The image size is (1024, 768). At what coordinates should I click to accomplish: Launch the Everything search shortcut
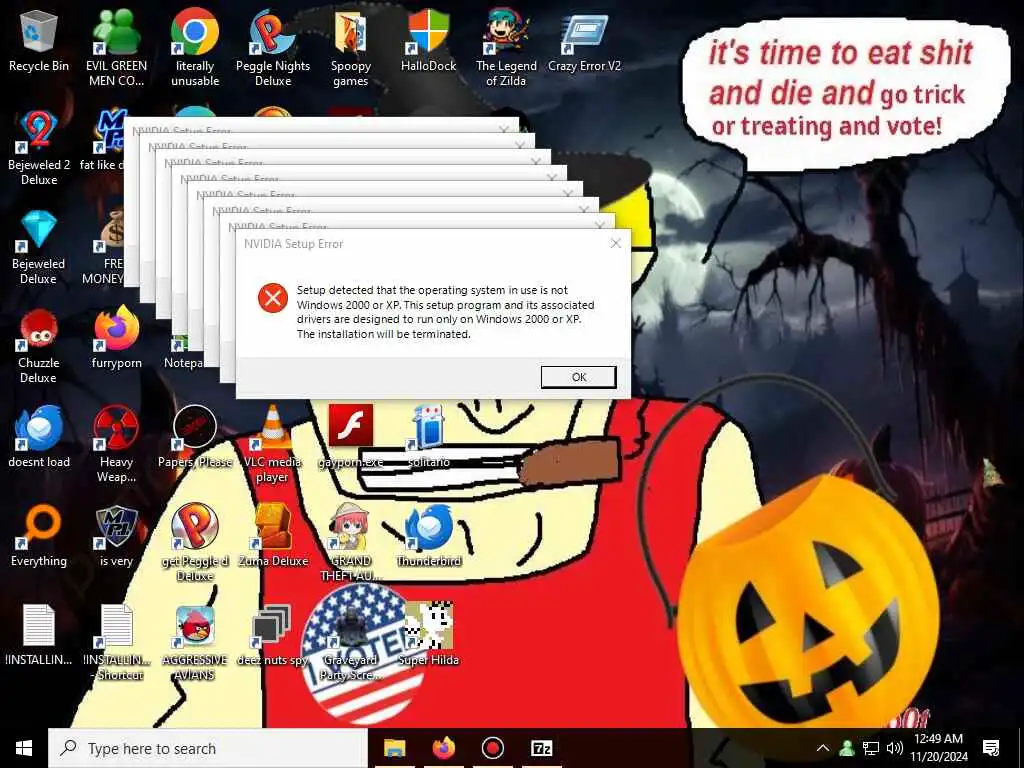pyautogui.click(x=39, y=536)
